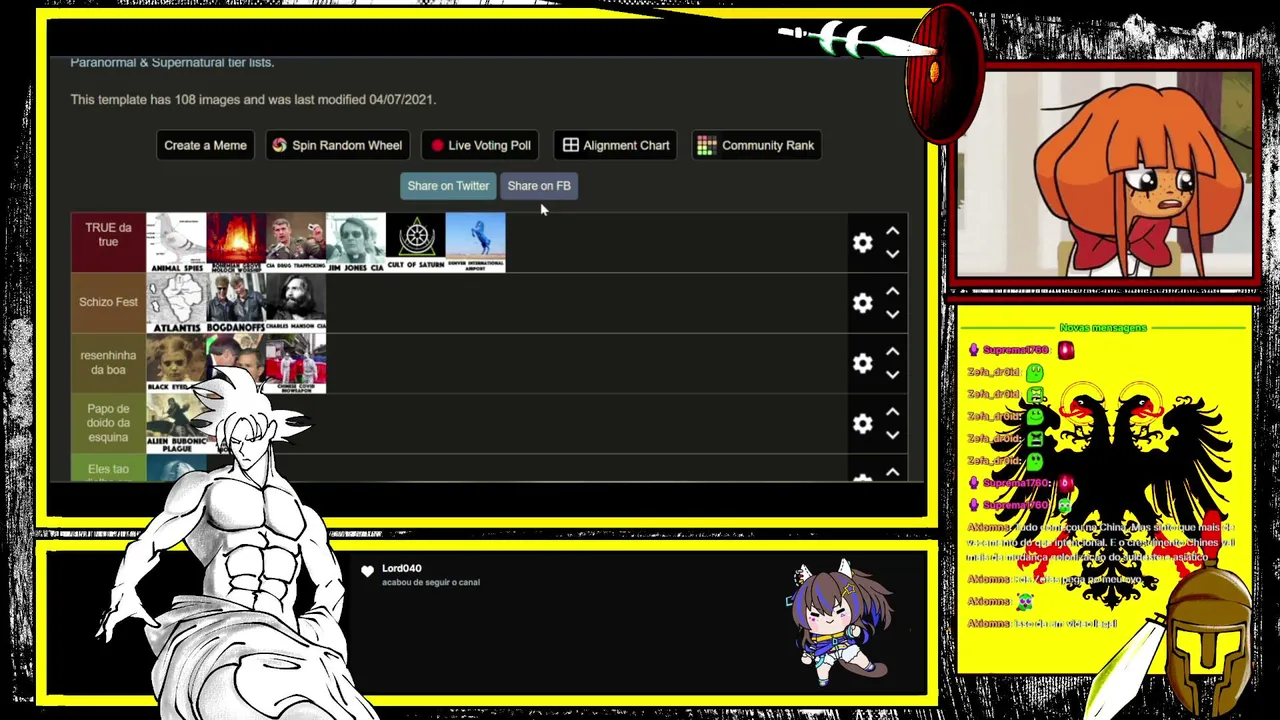The height and width of the screenshot is (720, 1280).
Task: Share tier list on Twitter
Action: point(448,186)
